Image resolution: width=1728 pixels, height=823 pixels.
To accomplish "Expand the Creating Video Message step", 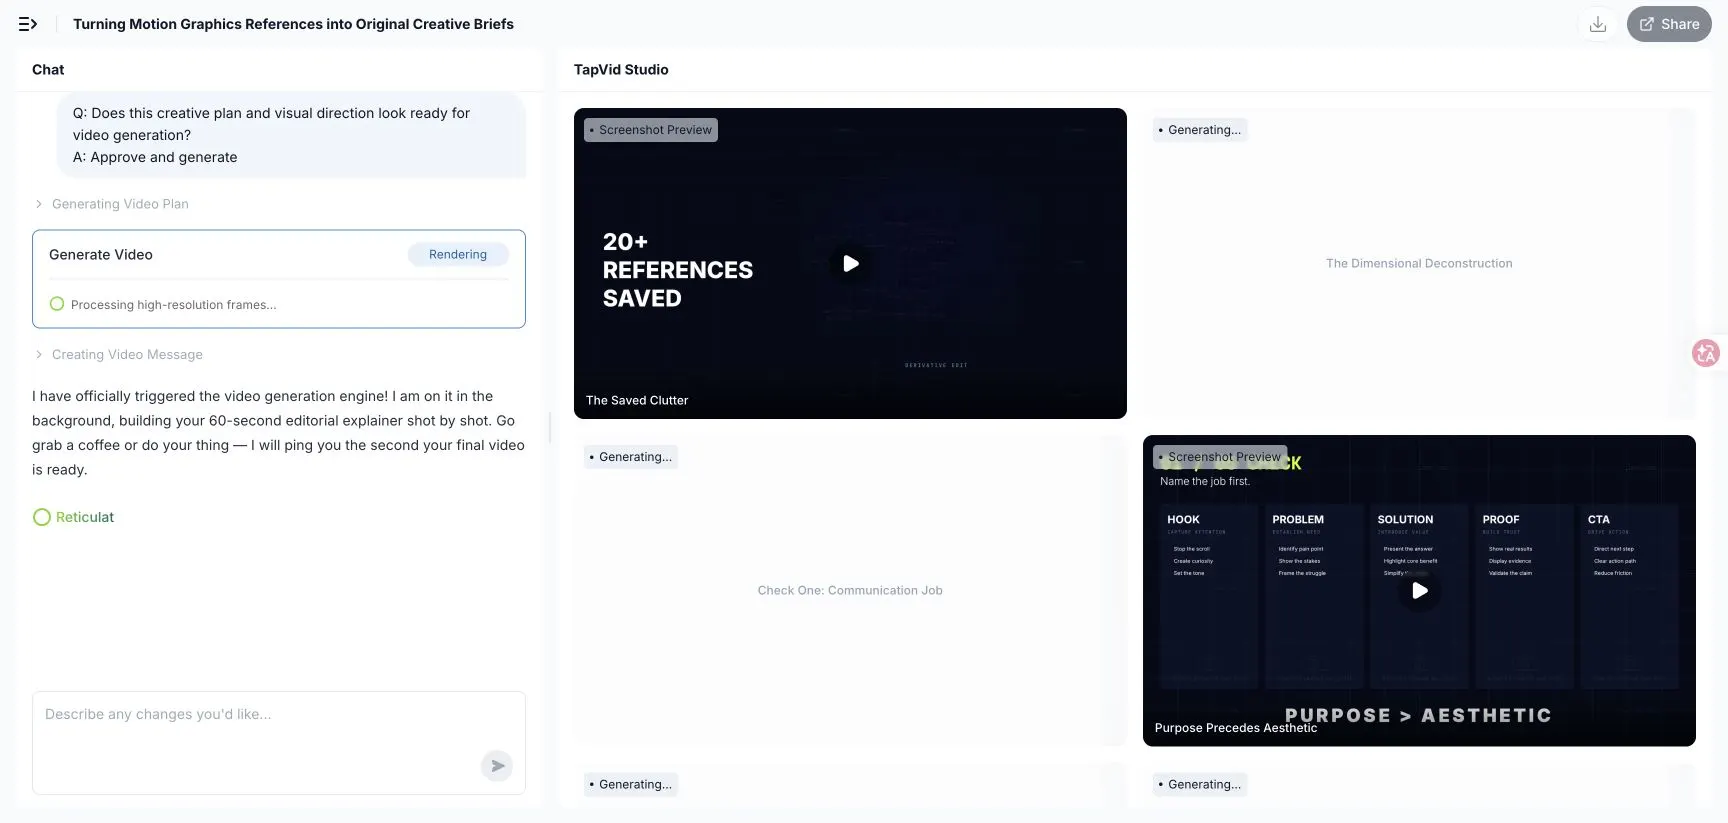I will point(118,355).
